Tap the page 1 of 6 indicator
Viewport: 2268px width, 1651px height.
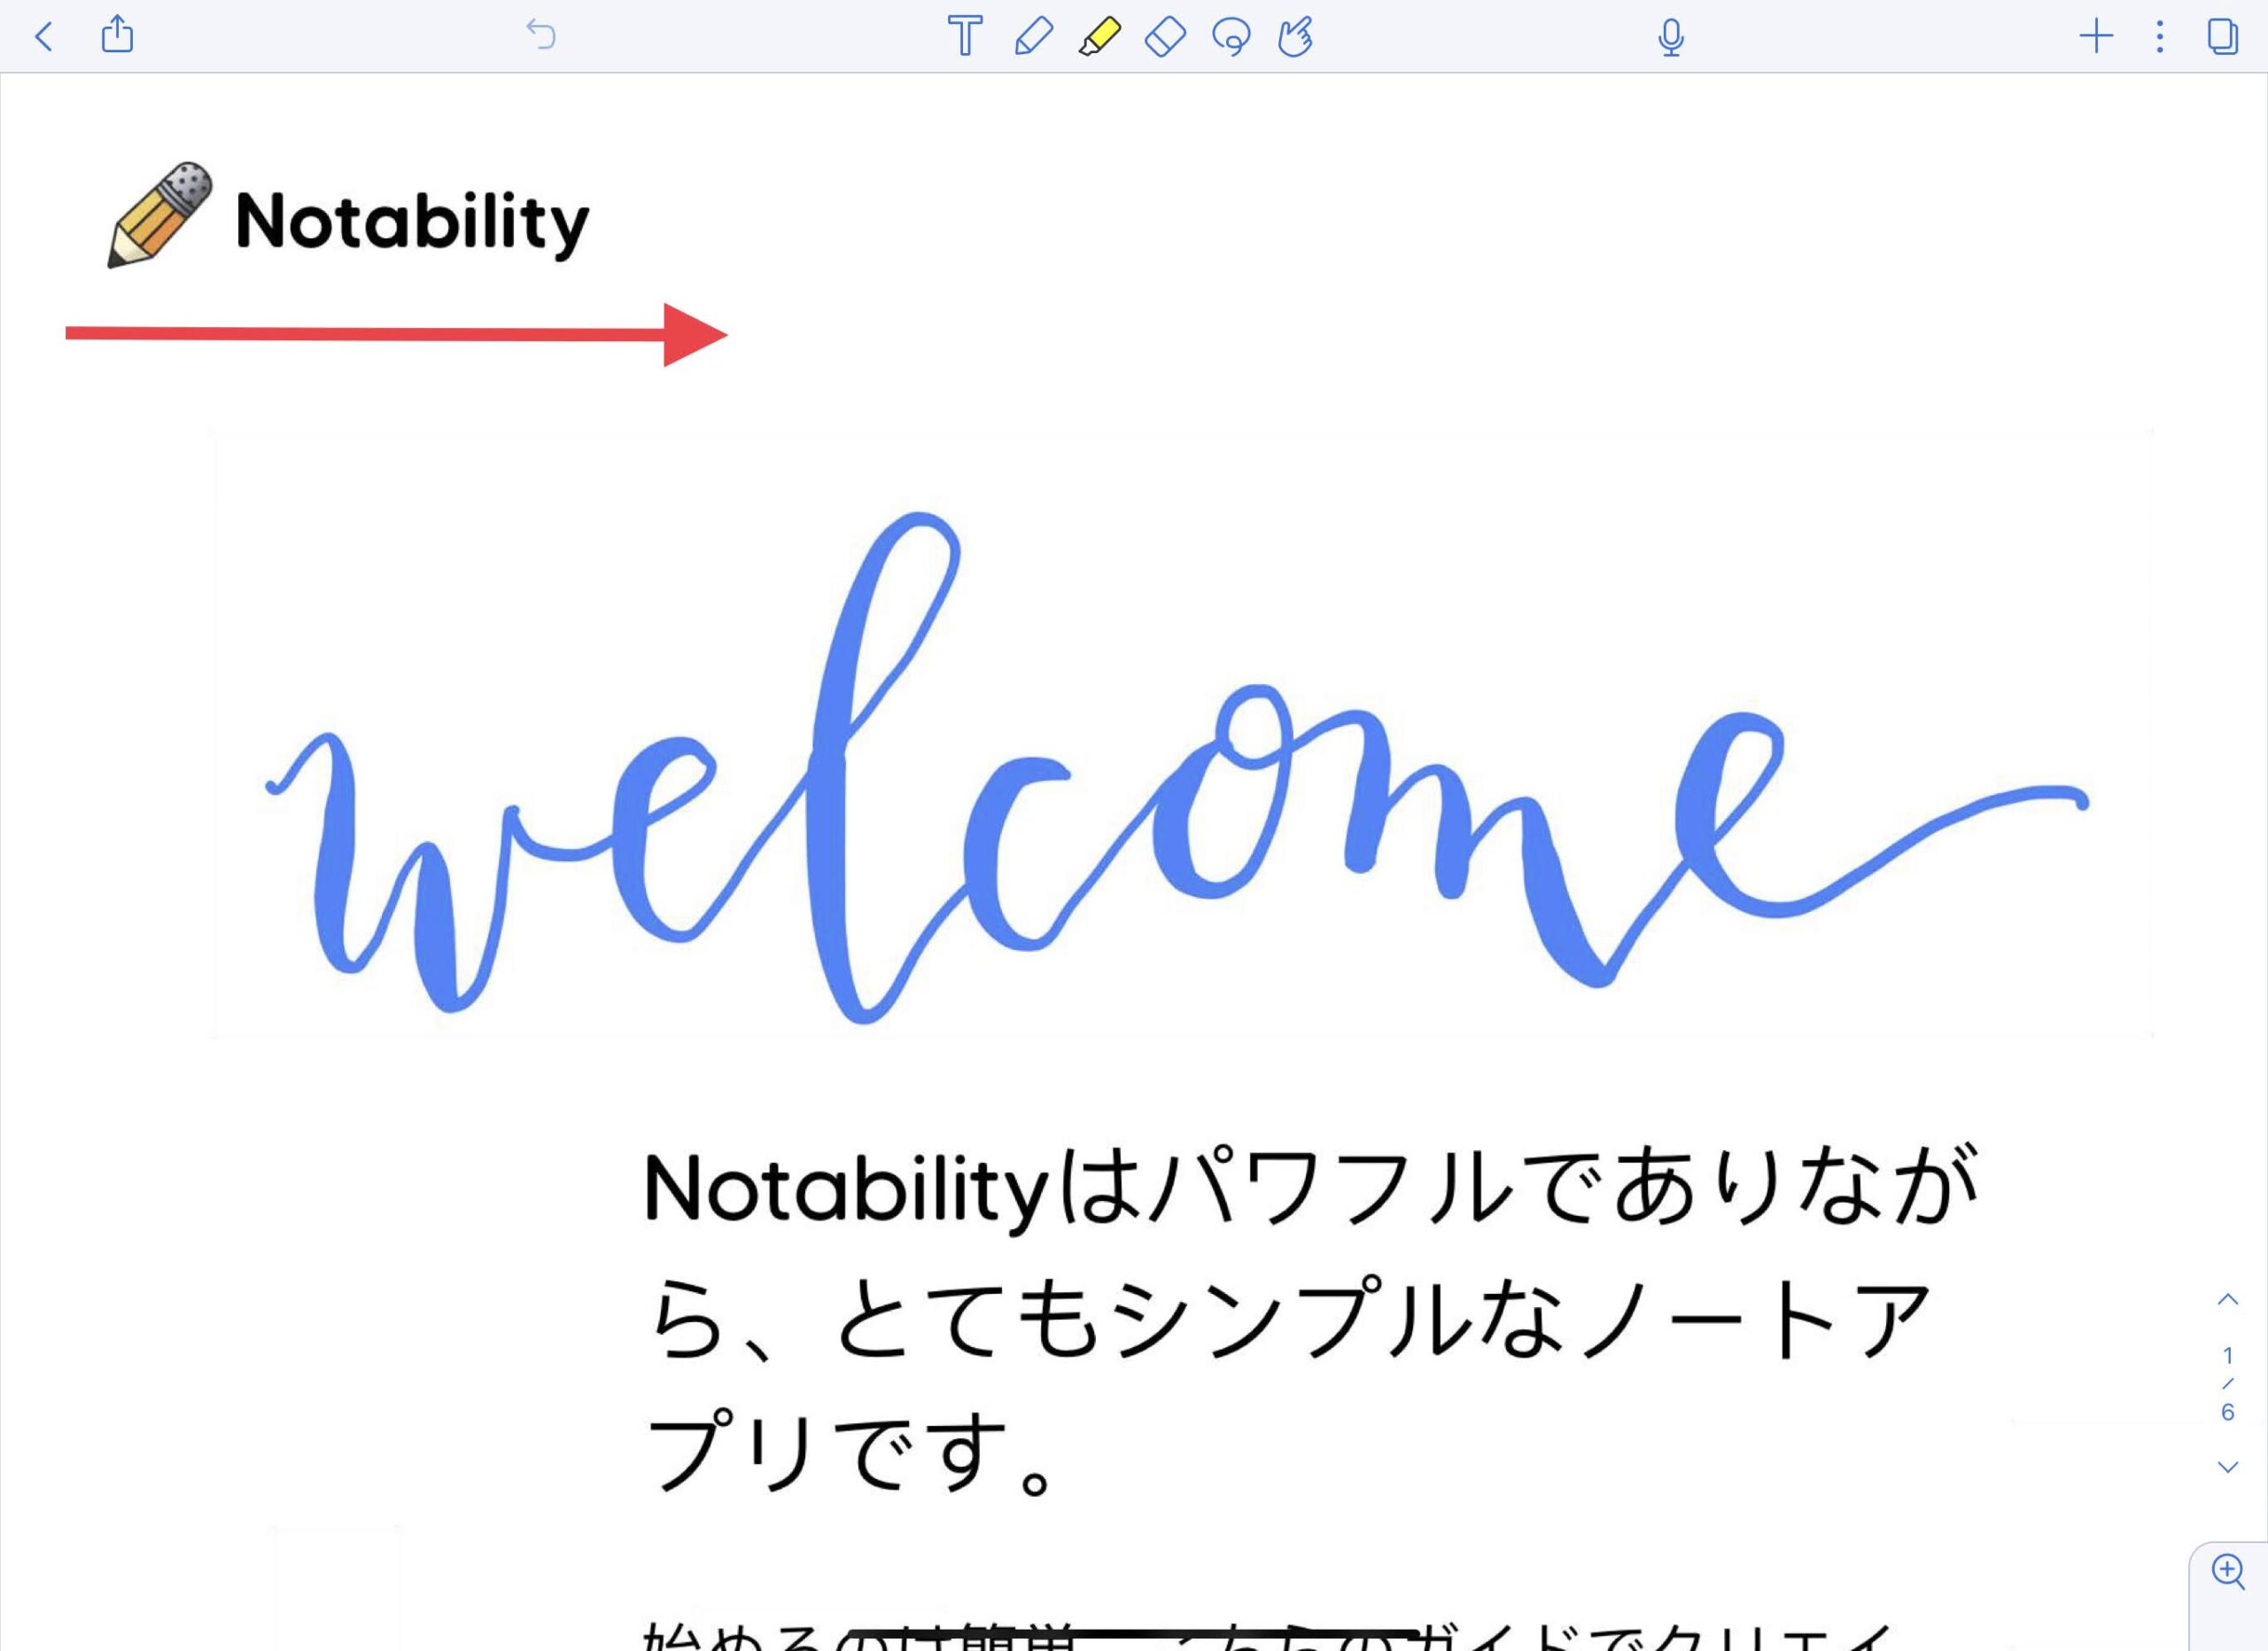[x=2228, y=1384]
